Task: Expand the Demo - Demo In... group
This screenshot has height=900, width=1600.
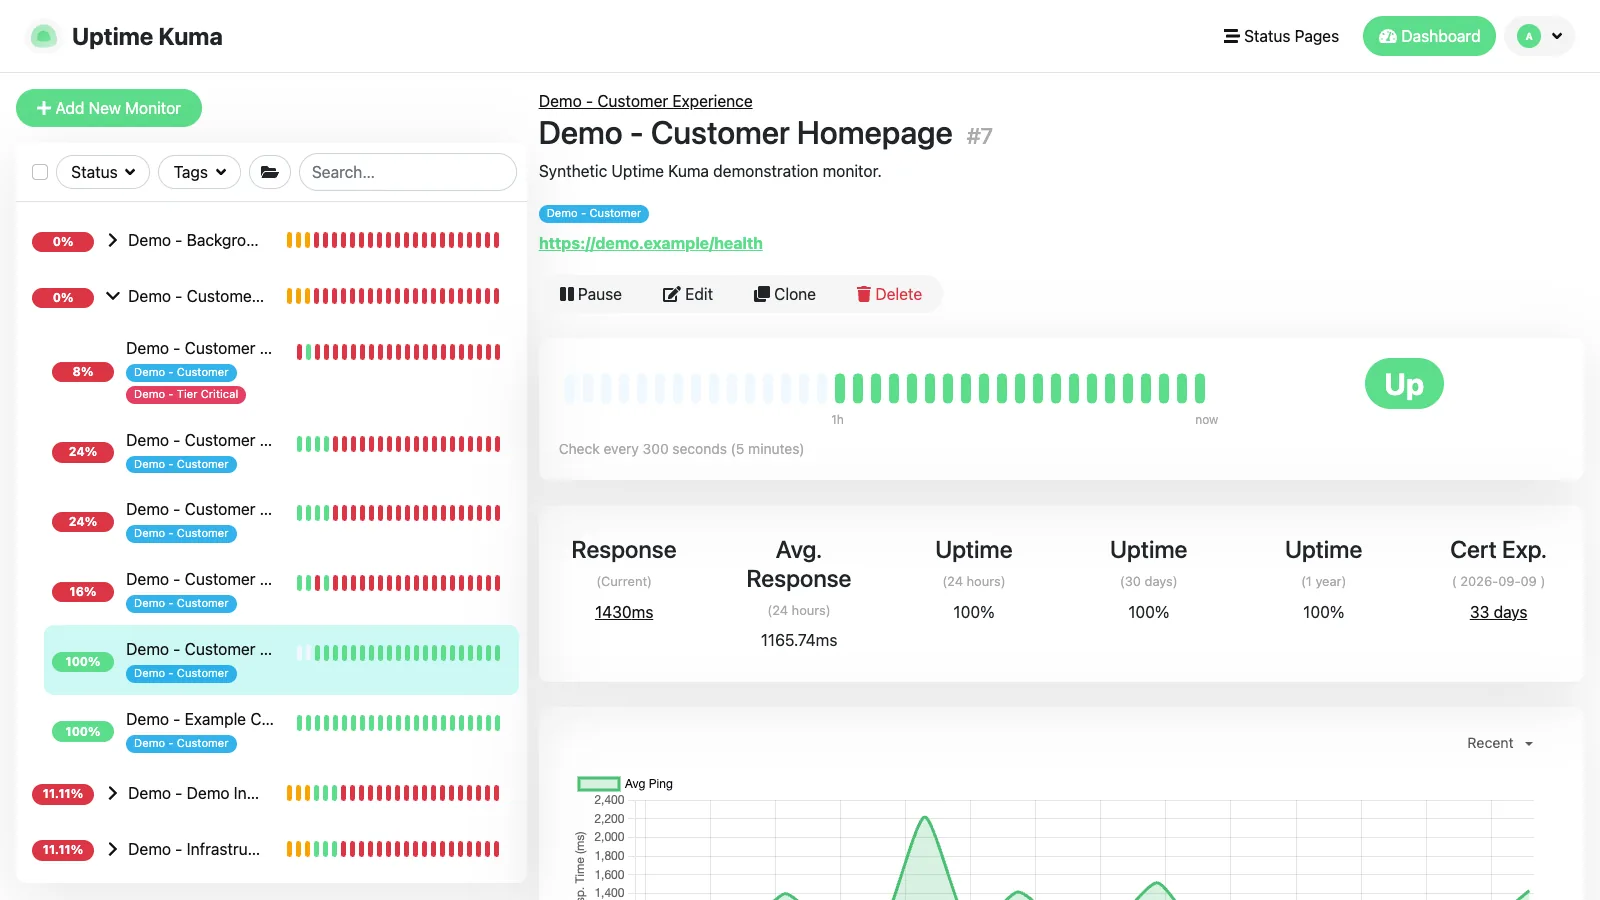Action: pos(113,793)
